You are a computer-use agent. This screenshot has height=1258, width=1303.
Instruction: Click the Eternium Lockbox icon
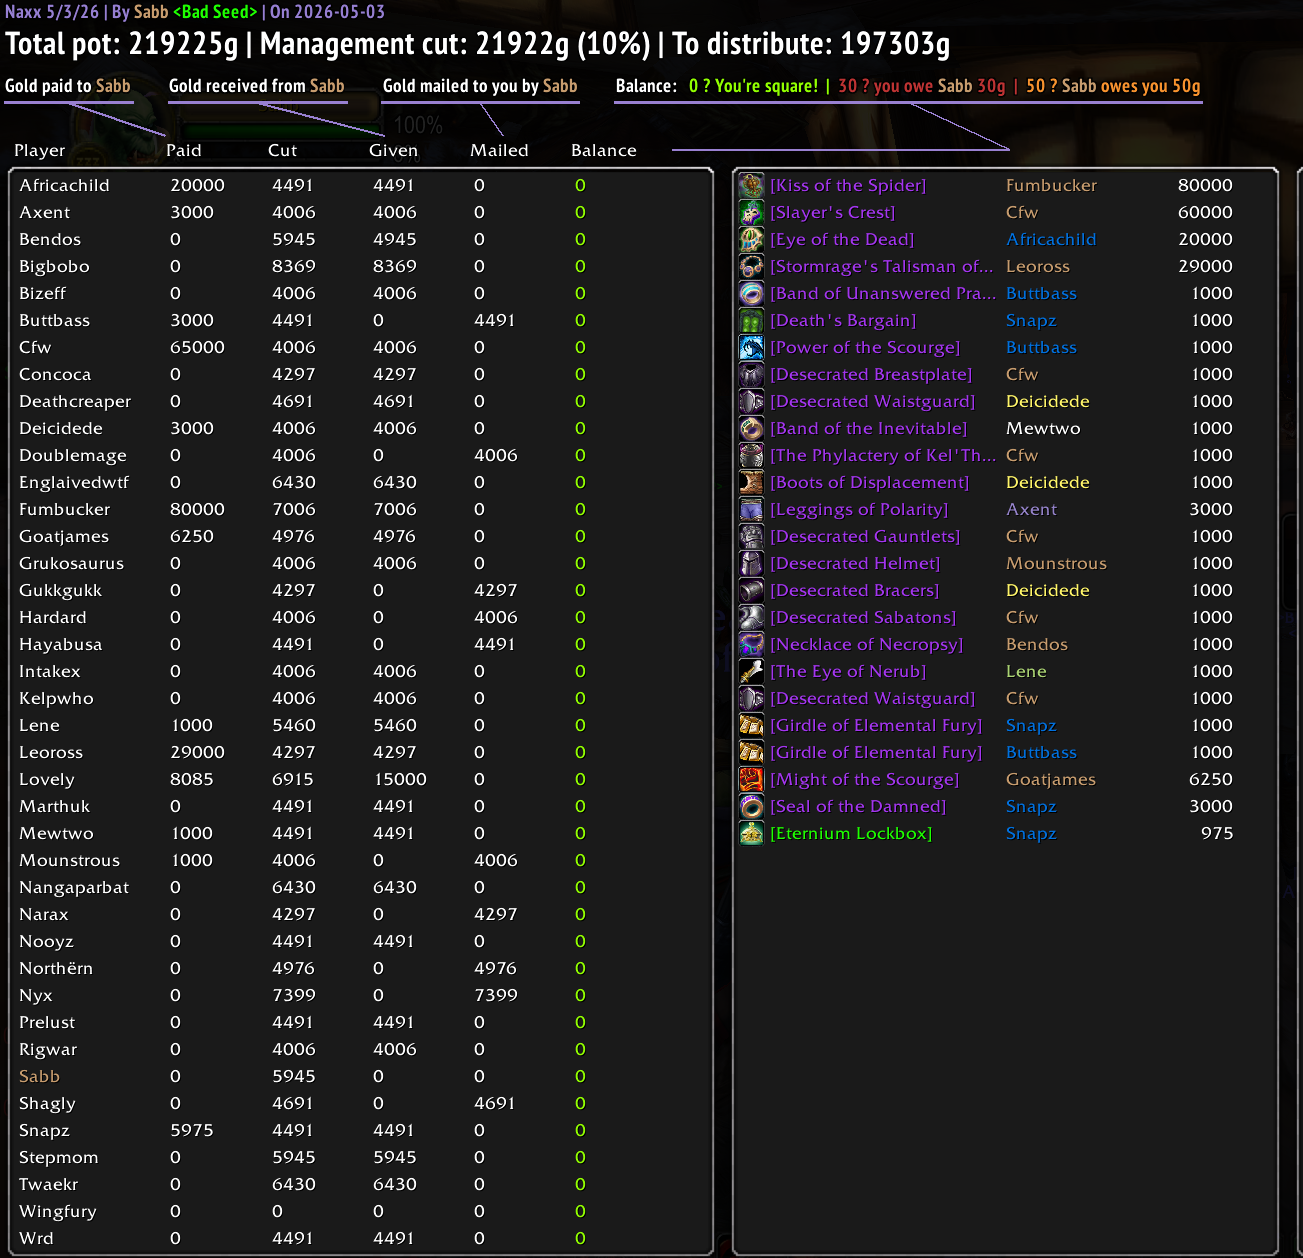751,833
